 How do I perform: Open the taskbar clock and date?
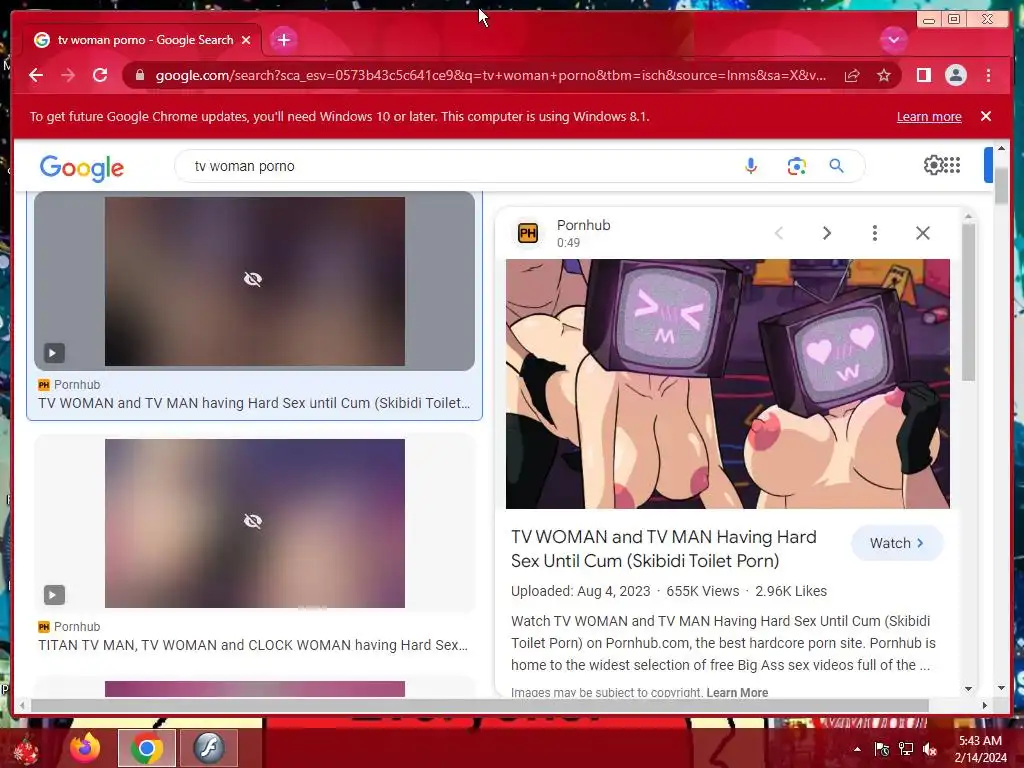(980, 749)
